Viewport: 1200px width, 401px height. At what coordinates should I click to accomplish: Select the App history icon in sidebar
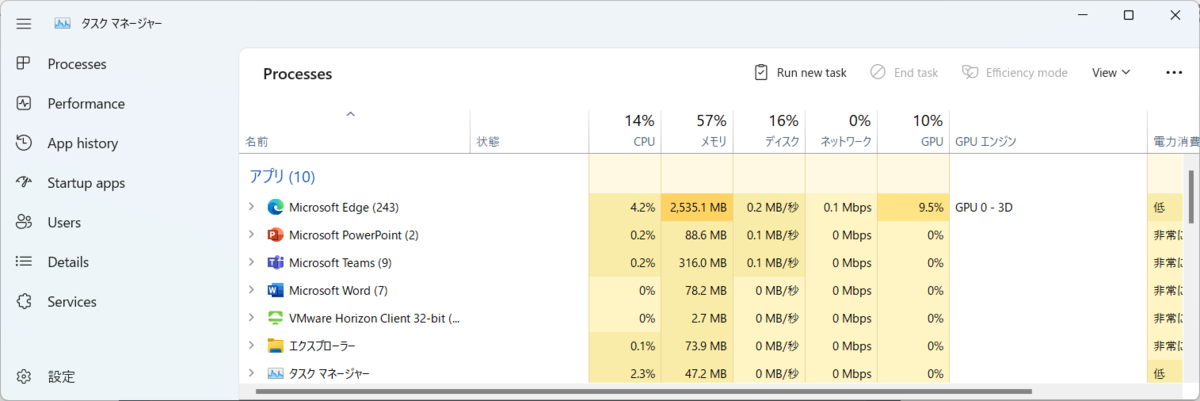pyautogui.click(x=24, y=143)
